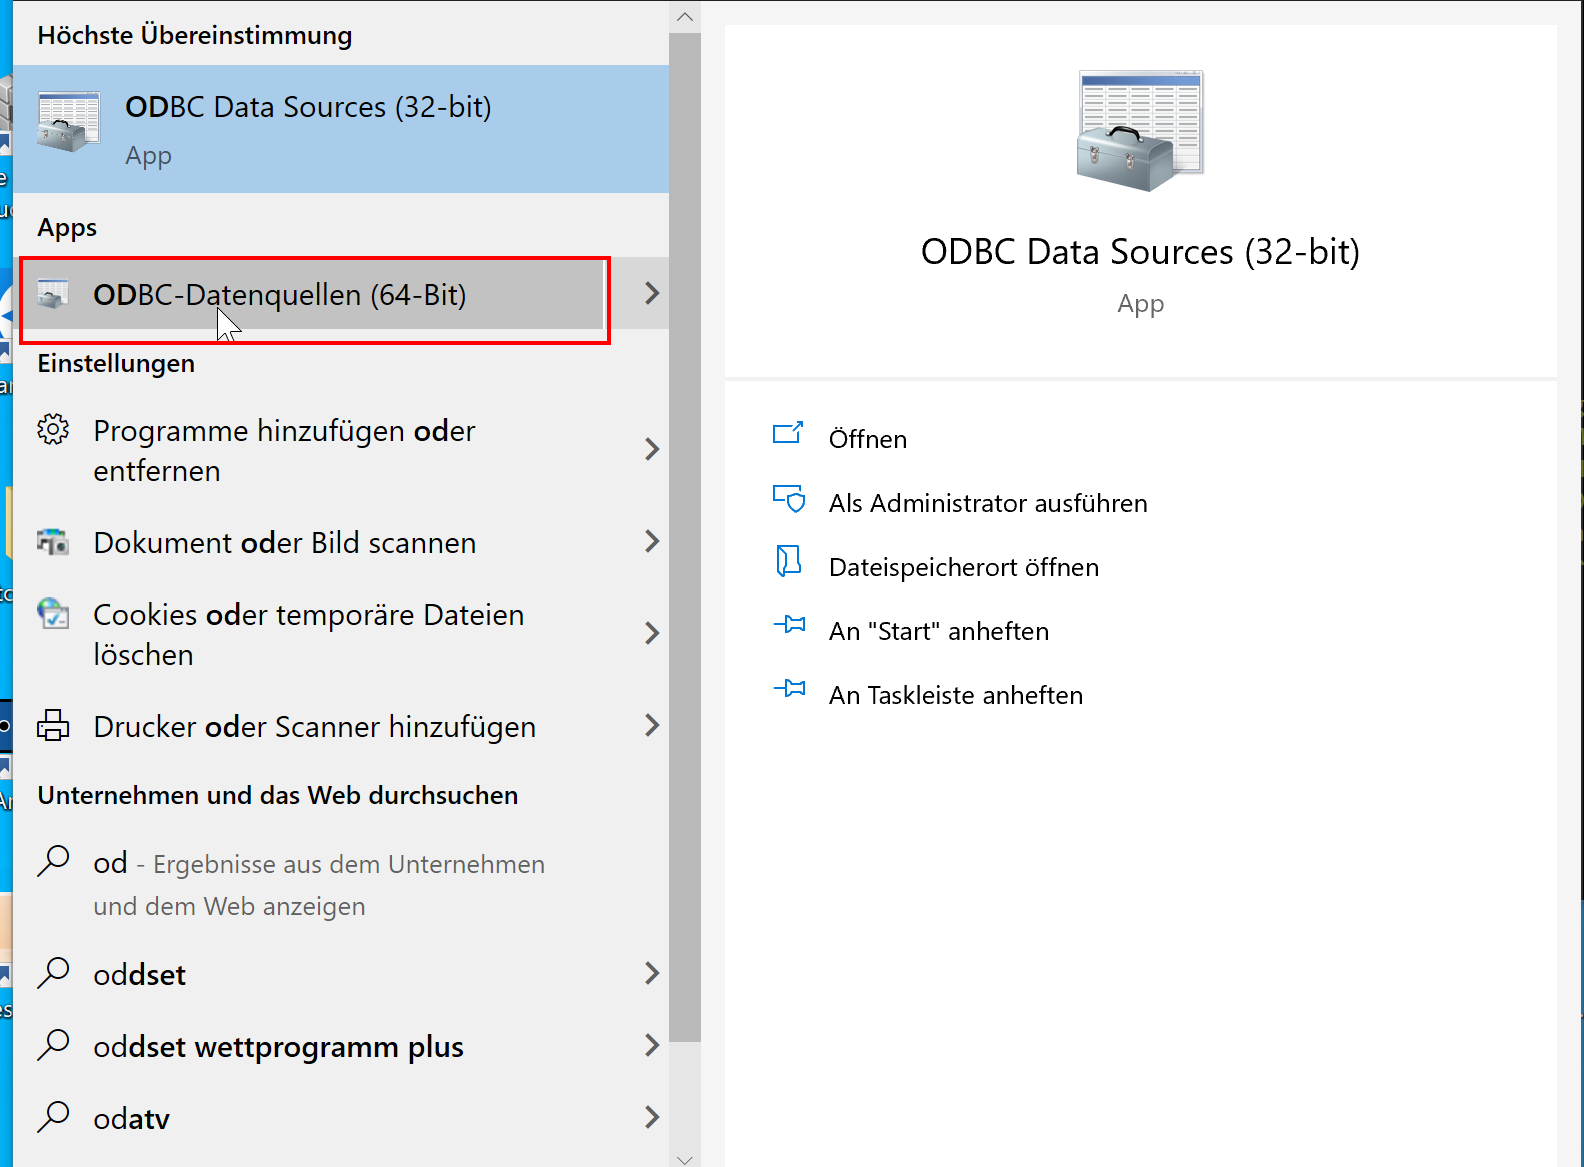The image size is (1584, 1167).
Task: Select Öffnen in the app actions
Action: (867, 439)
